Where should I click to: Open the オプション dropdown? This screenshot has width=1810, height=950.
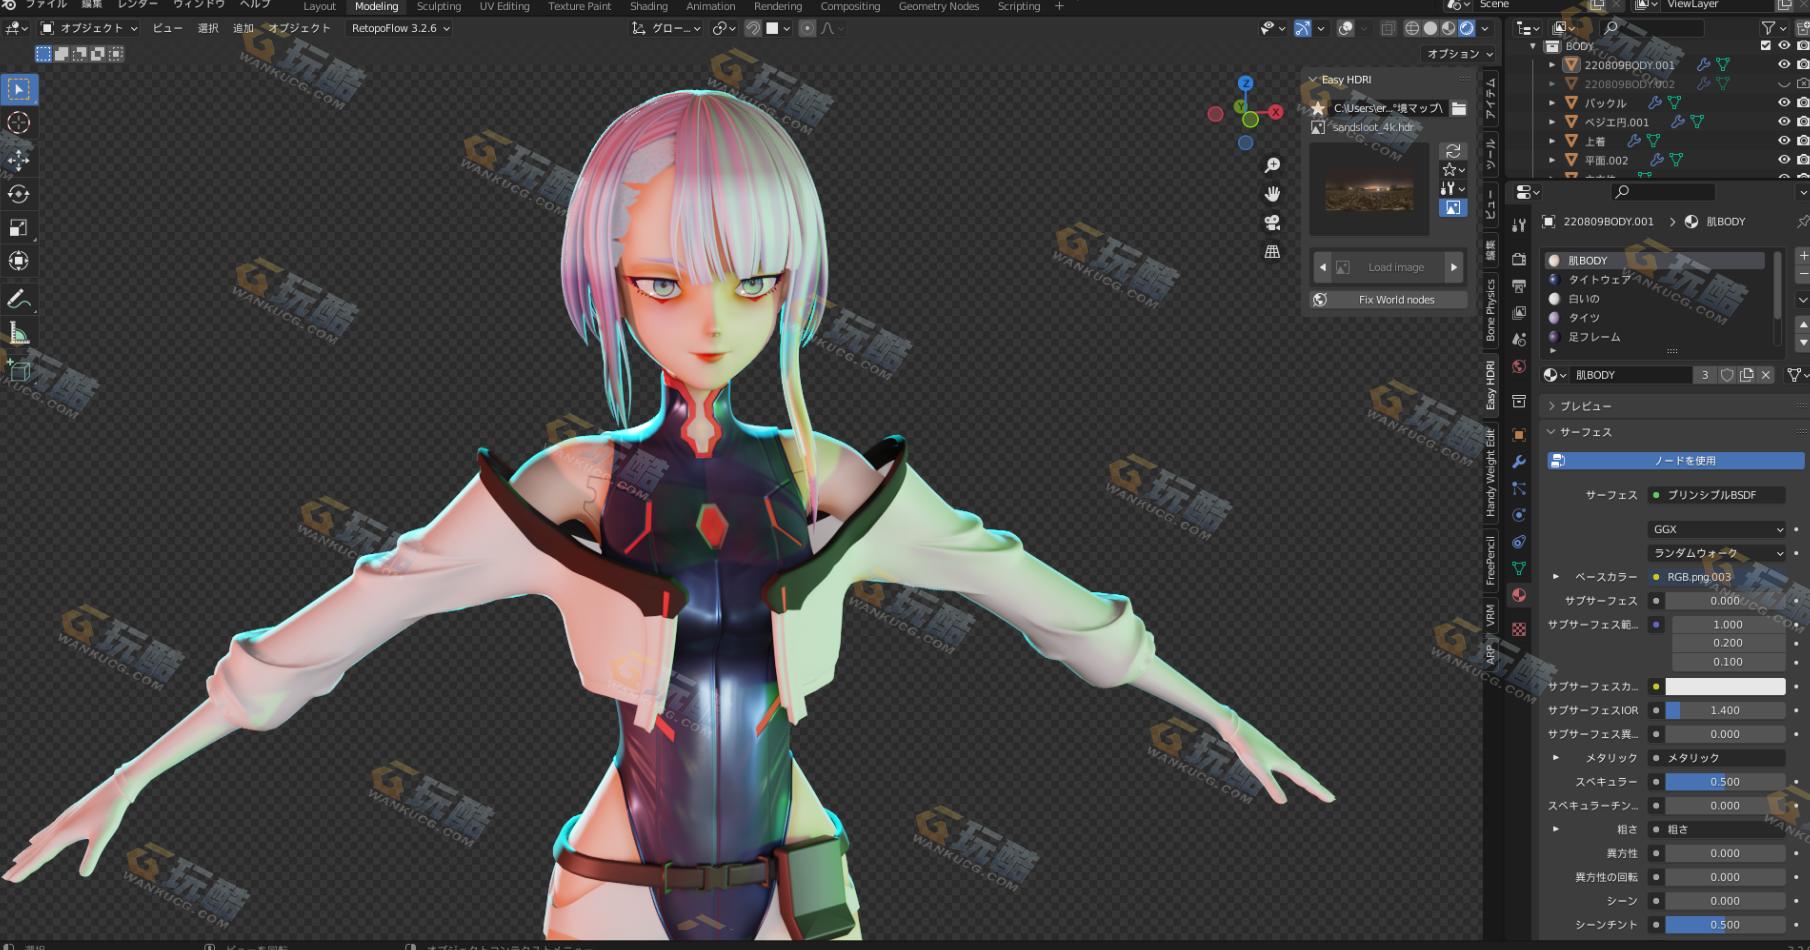tap(1459, 54)
